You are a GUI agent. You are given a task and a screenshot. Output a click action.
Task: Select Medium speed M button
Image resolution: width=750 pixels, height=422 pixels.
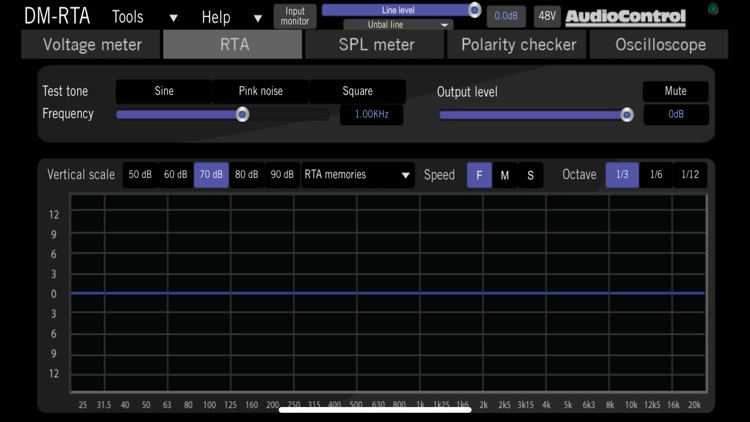coord(505,175)
